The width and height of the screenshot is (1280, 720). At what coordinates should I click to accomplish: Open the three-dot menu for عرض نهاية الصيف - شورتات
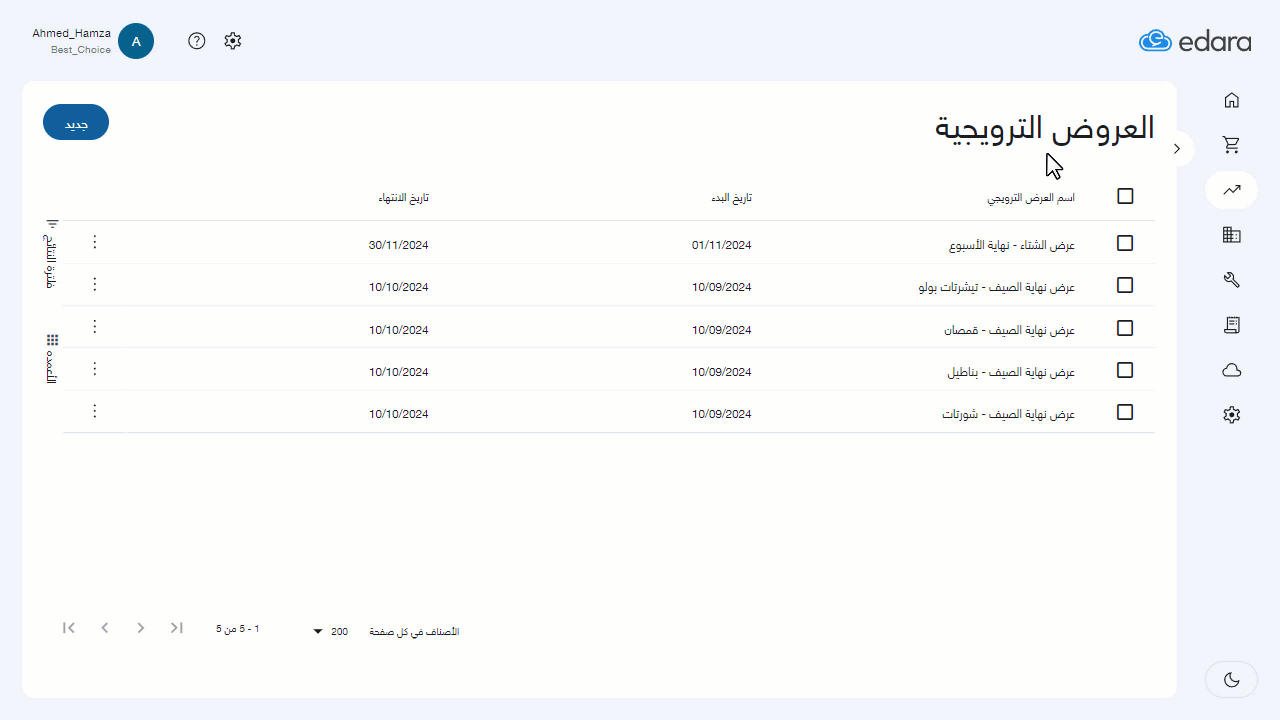95,411
